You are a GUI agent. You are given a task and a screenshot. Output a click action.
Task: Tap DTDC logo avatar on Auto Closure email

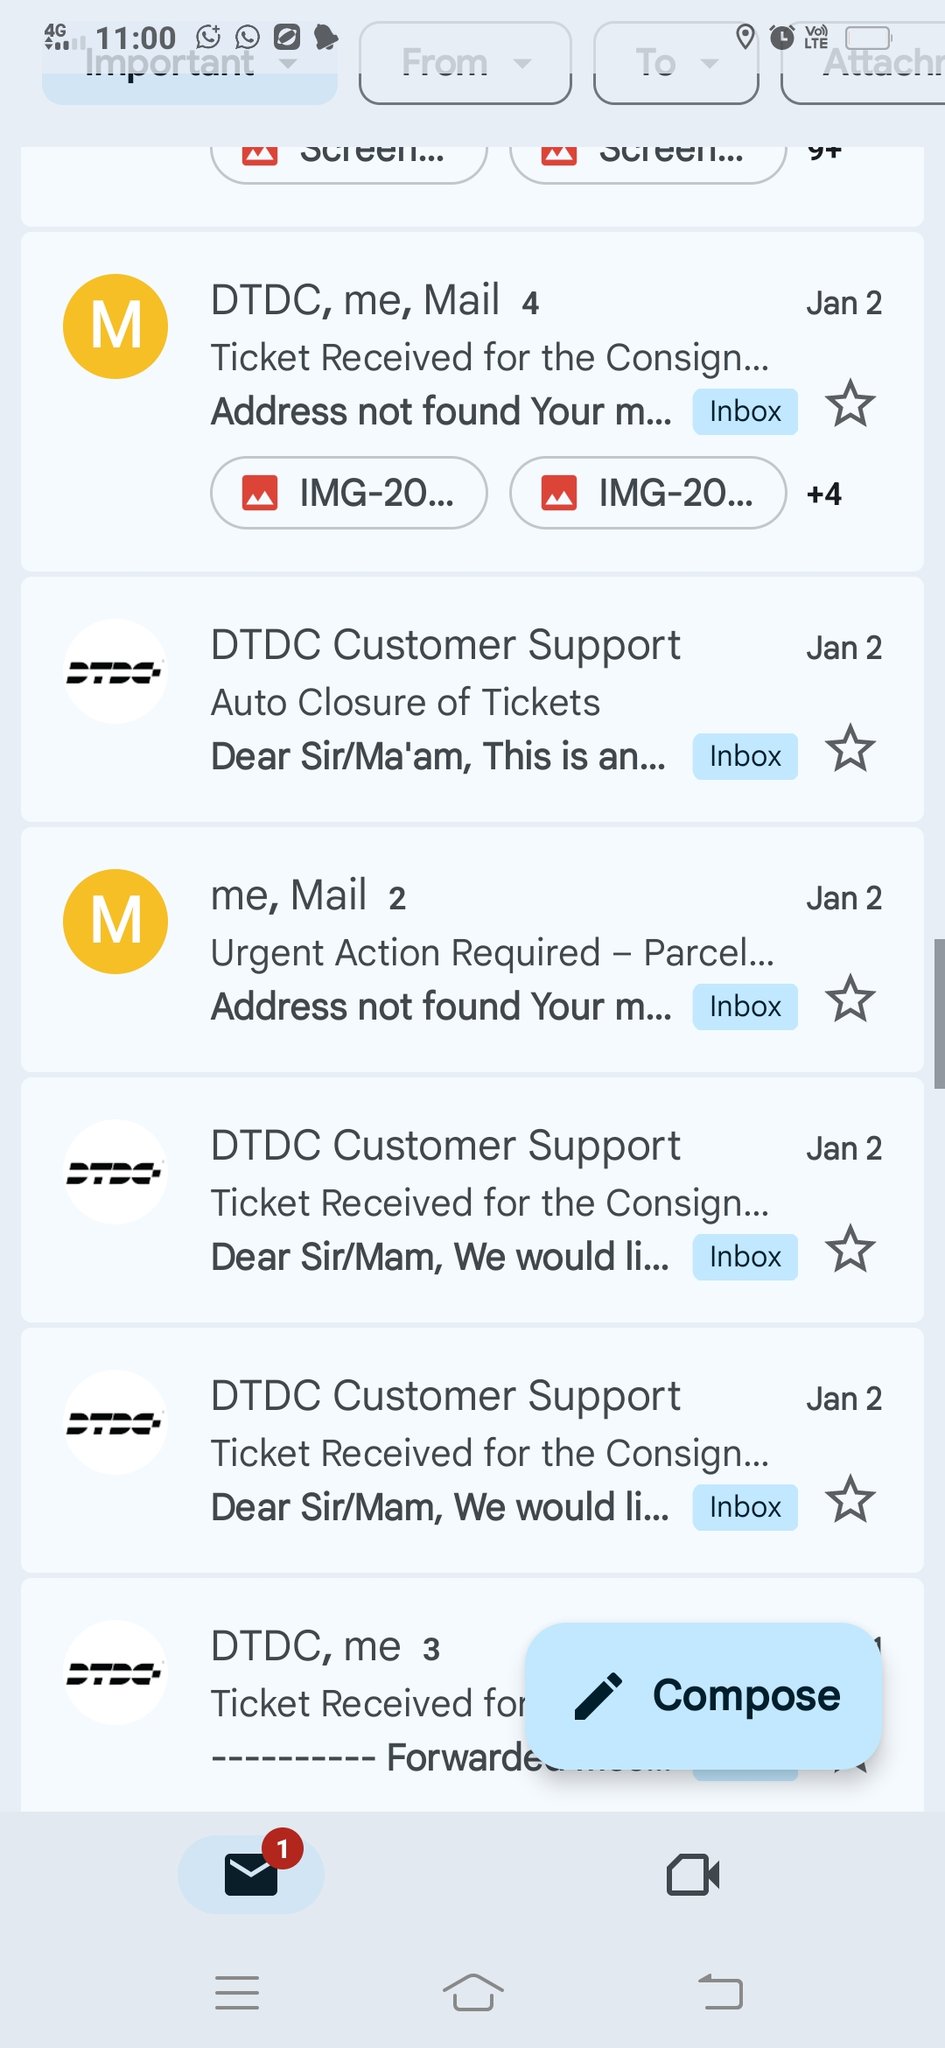click(115, 671)
